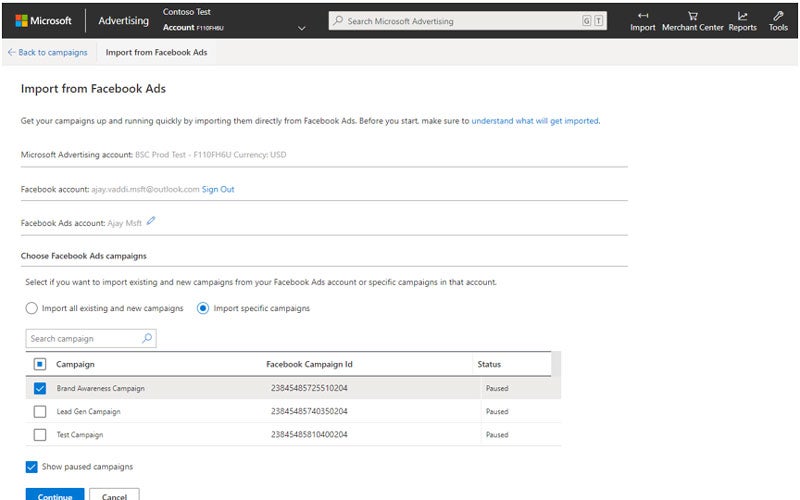Click the Microsoft logo in header
This screenshot has height=500, width=800.
click(21, 21)
